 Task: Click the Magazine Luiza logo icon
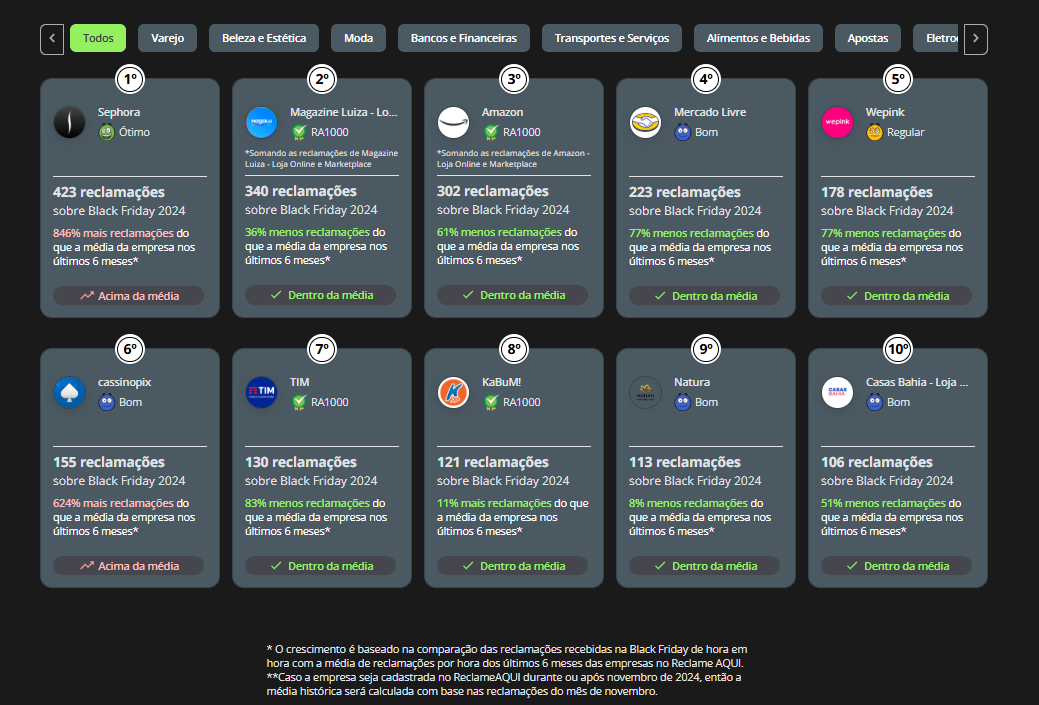261,122
